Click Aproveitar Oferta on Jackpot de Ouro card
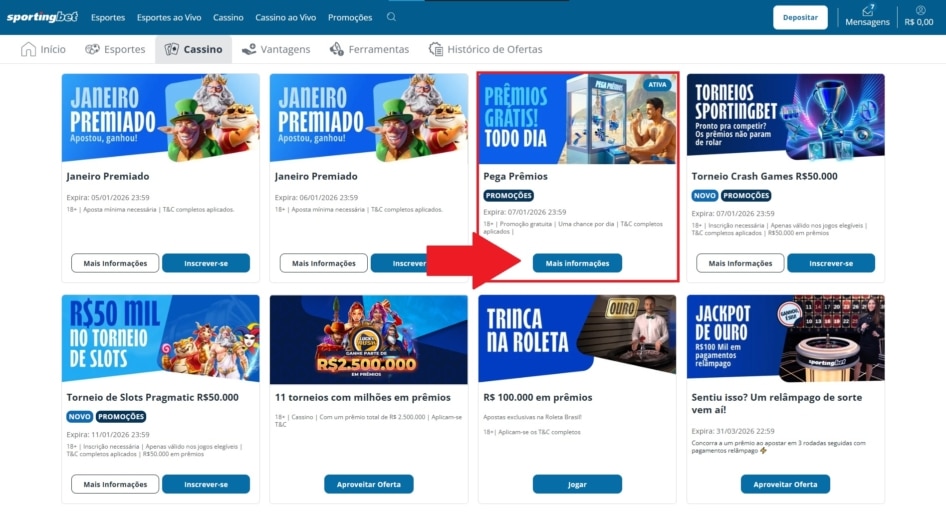 click(785, 484)
